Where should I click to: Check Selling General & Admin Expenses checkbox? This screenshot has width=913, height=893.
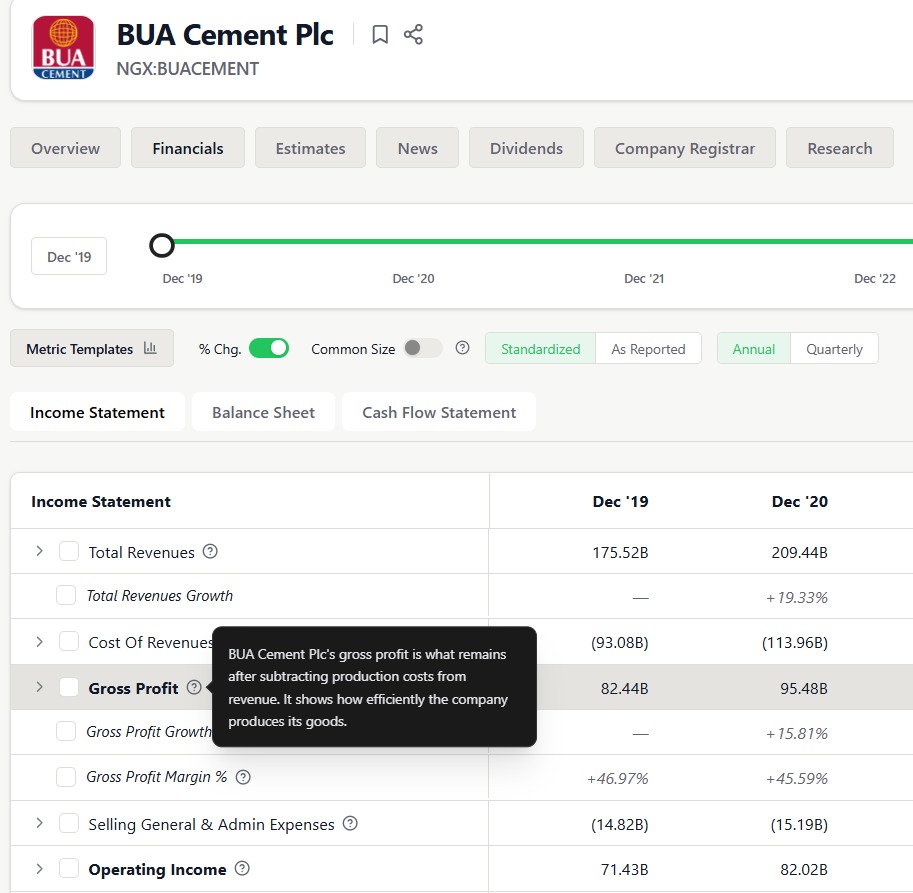69,824
